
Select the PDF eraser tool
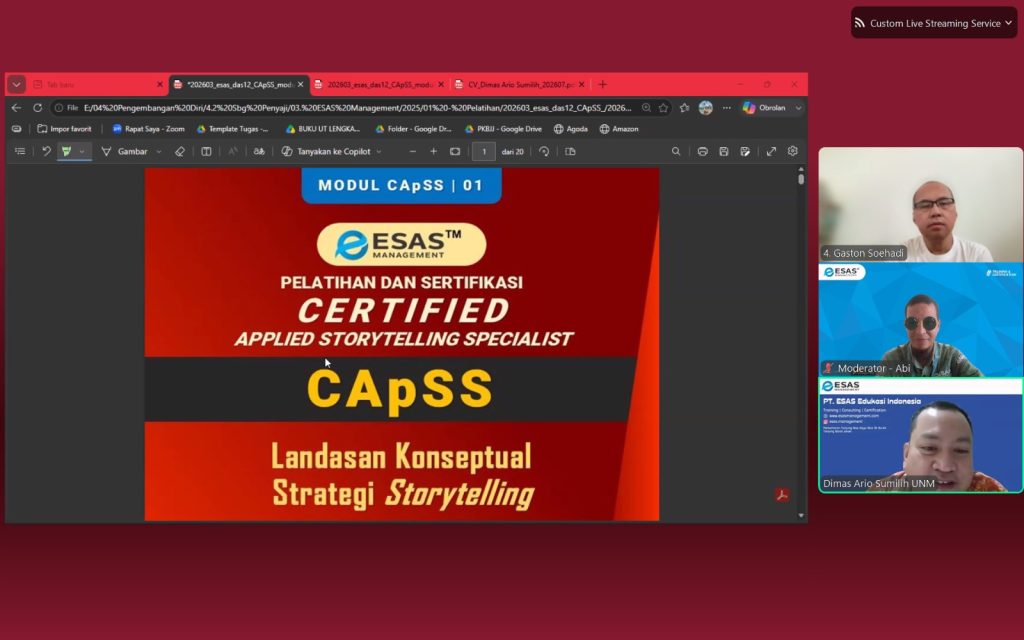180,152
